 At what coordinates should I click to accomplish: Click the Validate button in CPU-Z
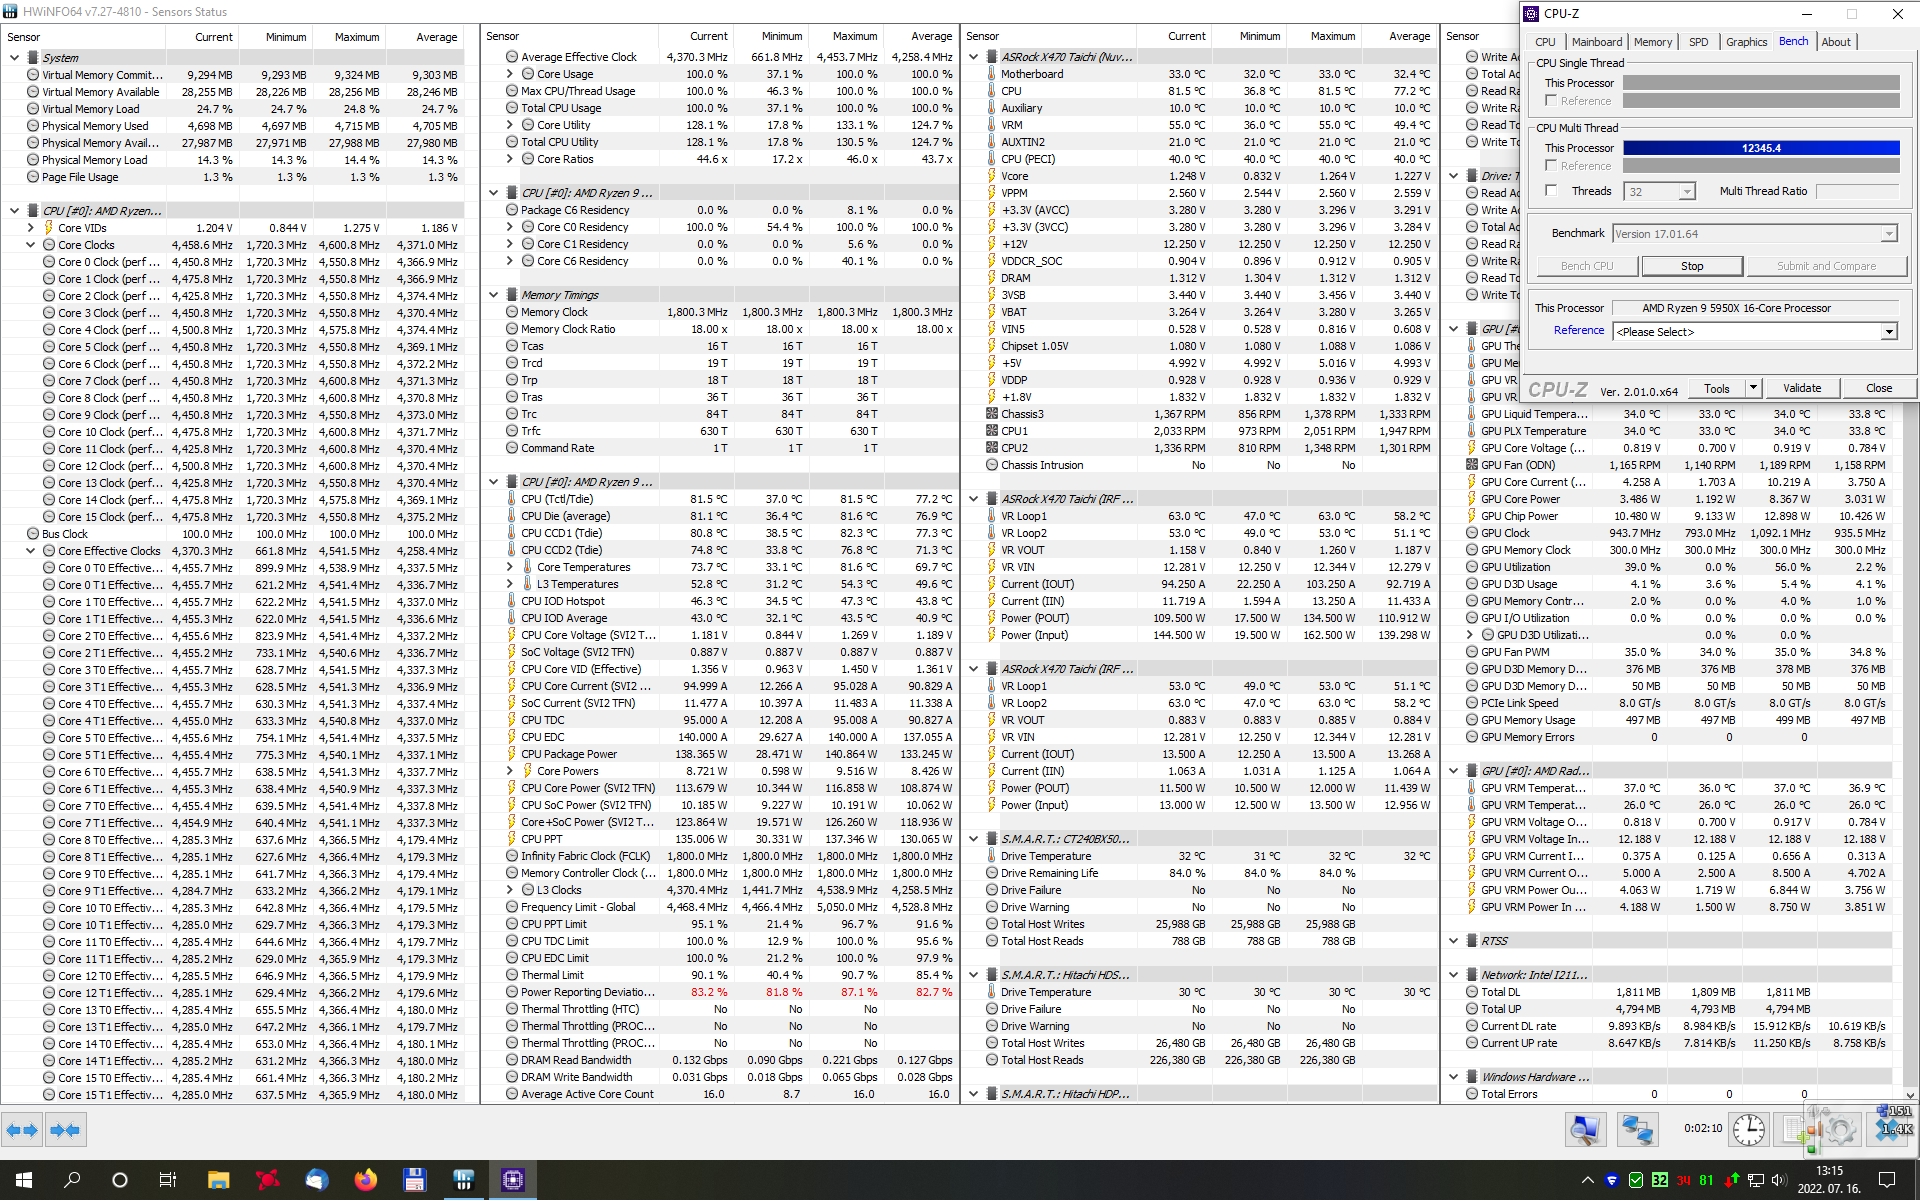[1802, 388]
